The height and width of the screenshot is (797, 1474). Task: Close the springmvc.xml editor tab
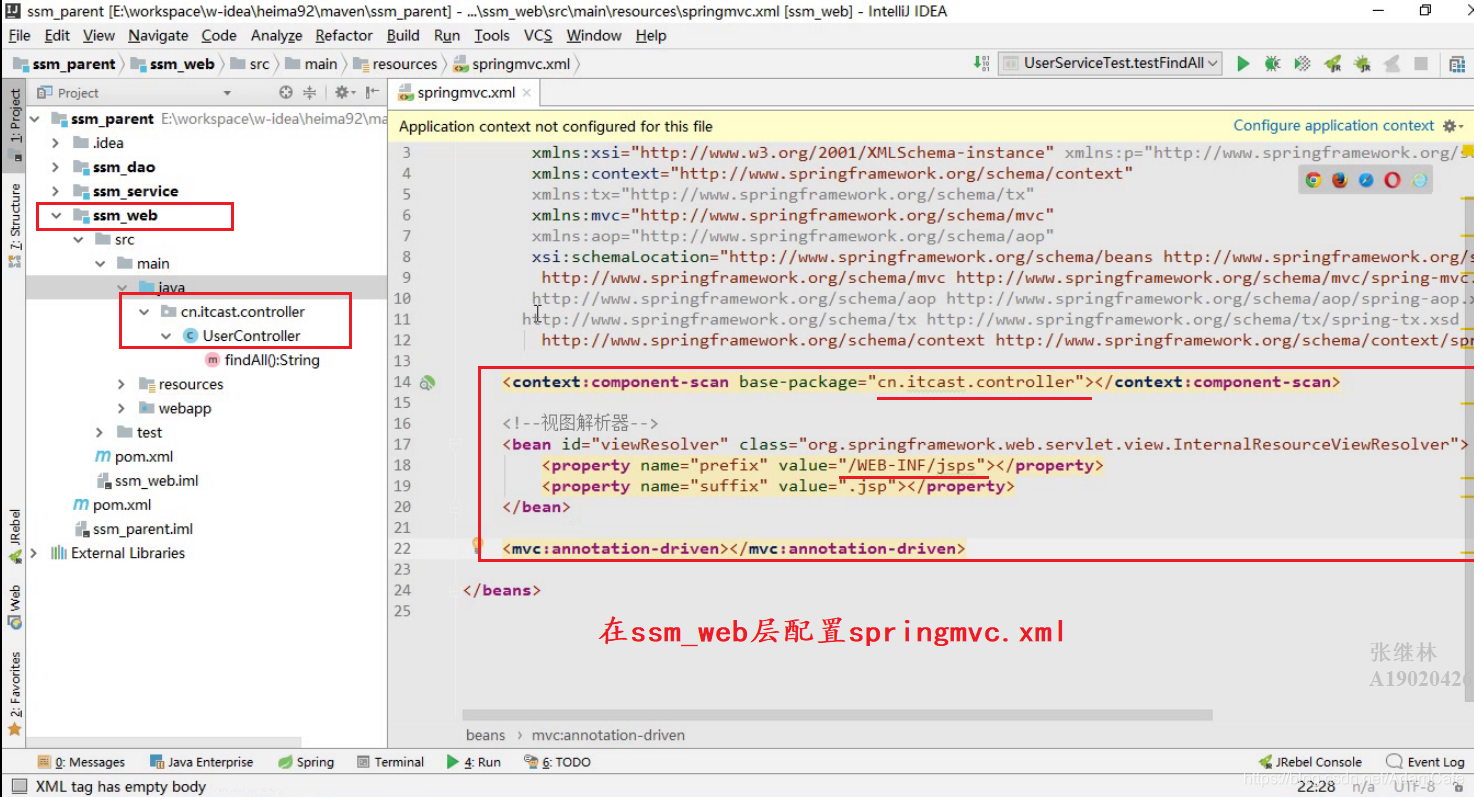tap(527, 93)
